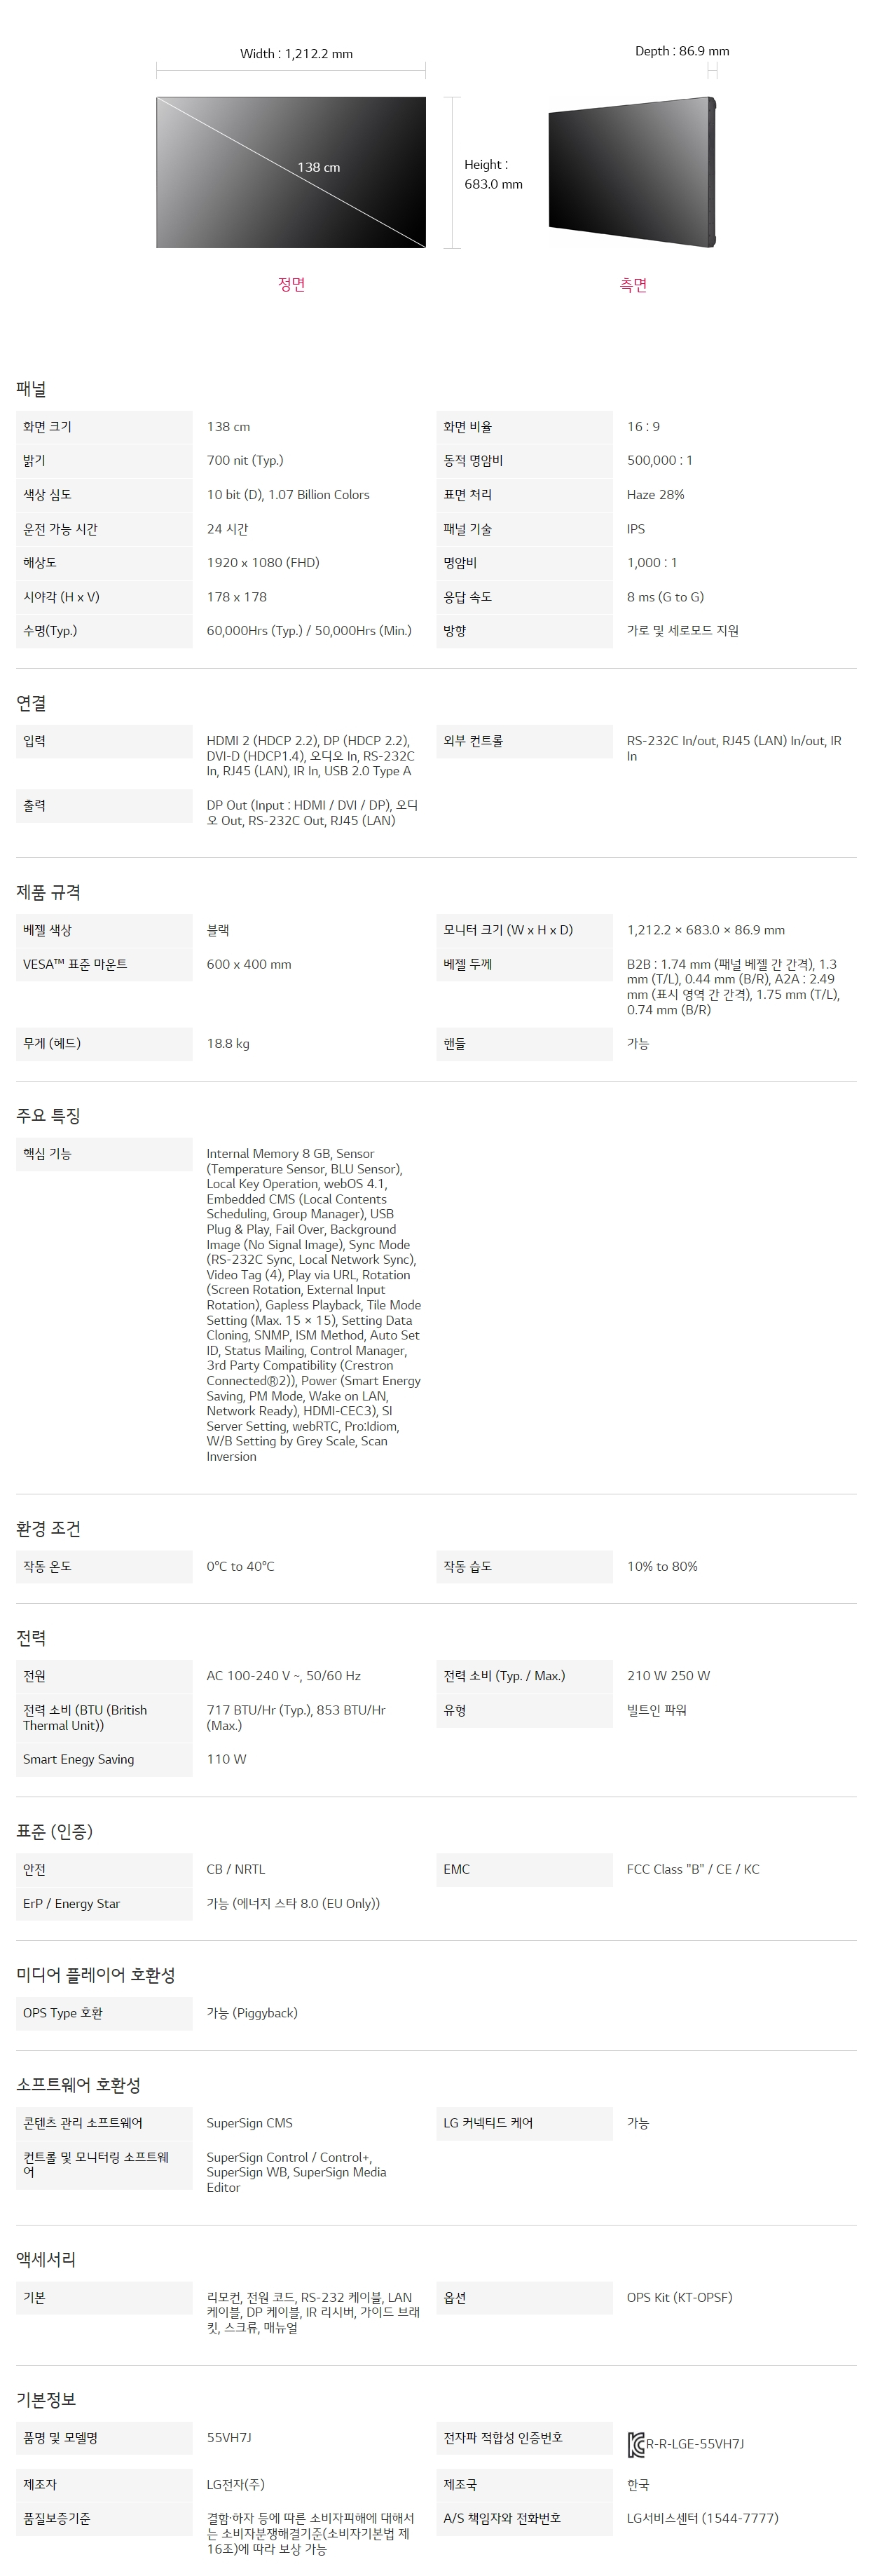Viewport: 873px width, 2576px height.
Task: Click the 55VH7J model name value
Action: point(229,2438)
